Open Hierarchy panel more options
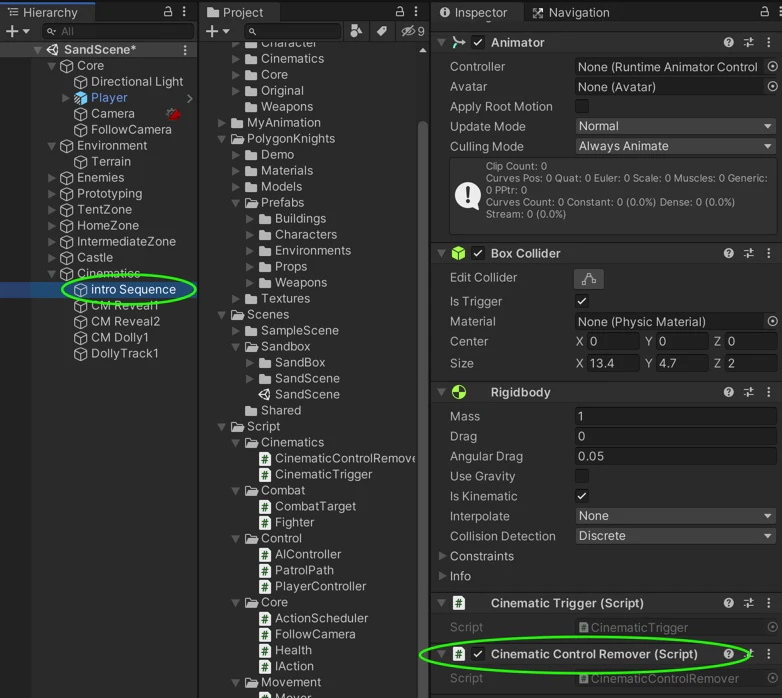This screenshot has height=698, width=782. (184, 11)
